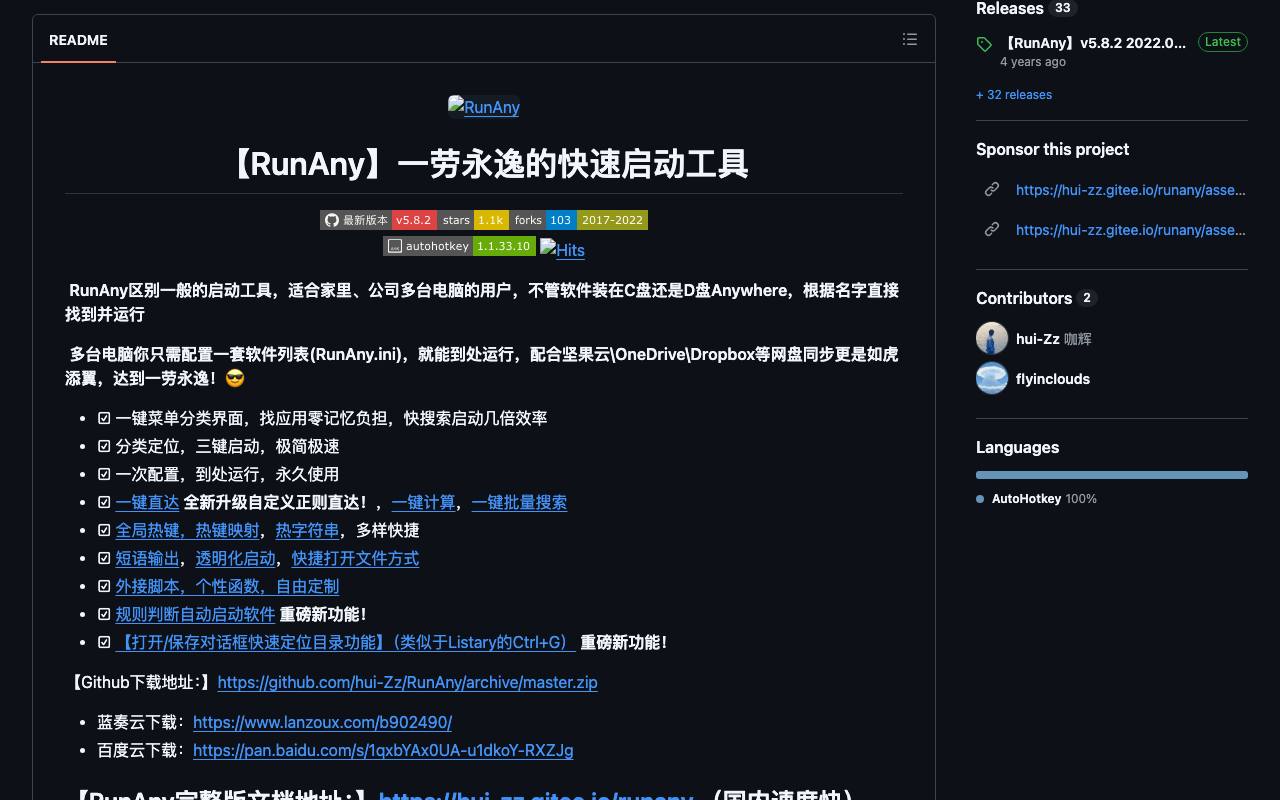View the + 32 releases link

pyautogui.click(x=1014, y=95)
